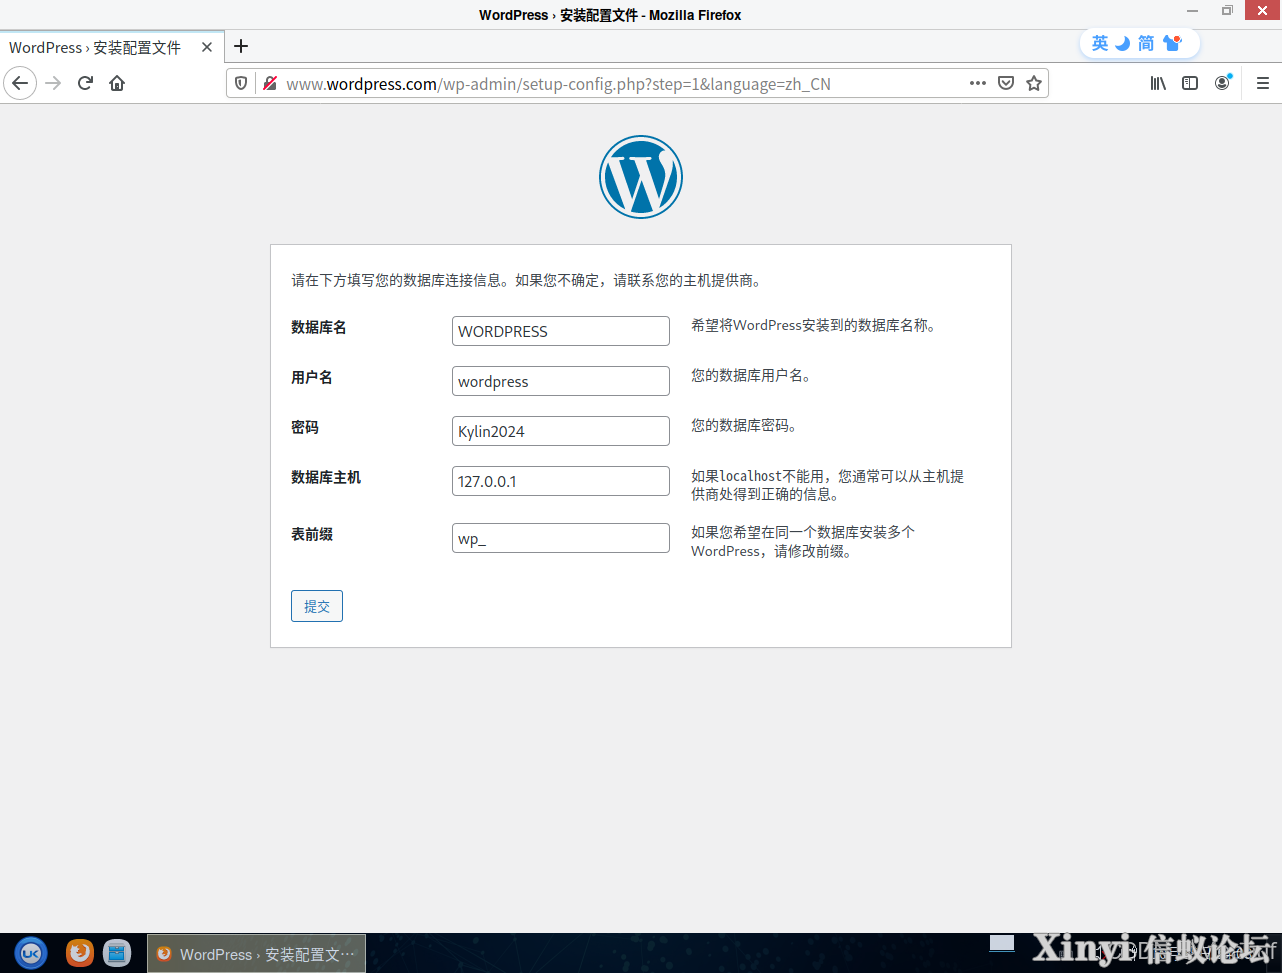Submit the form with 提交 button
The width and height of the screenshot is (1282, 973).
coord(317,606)
